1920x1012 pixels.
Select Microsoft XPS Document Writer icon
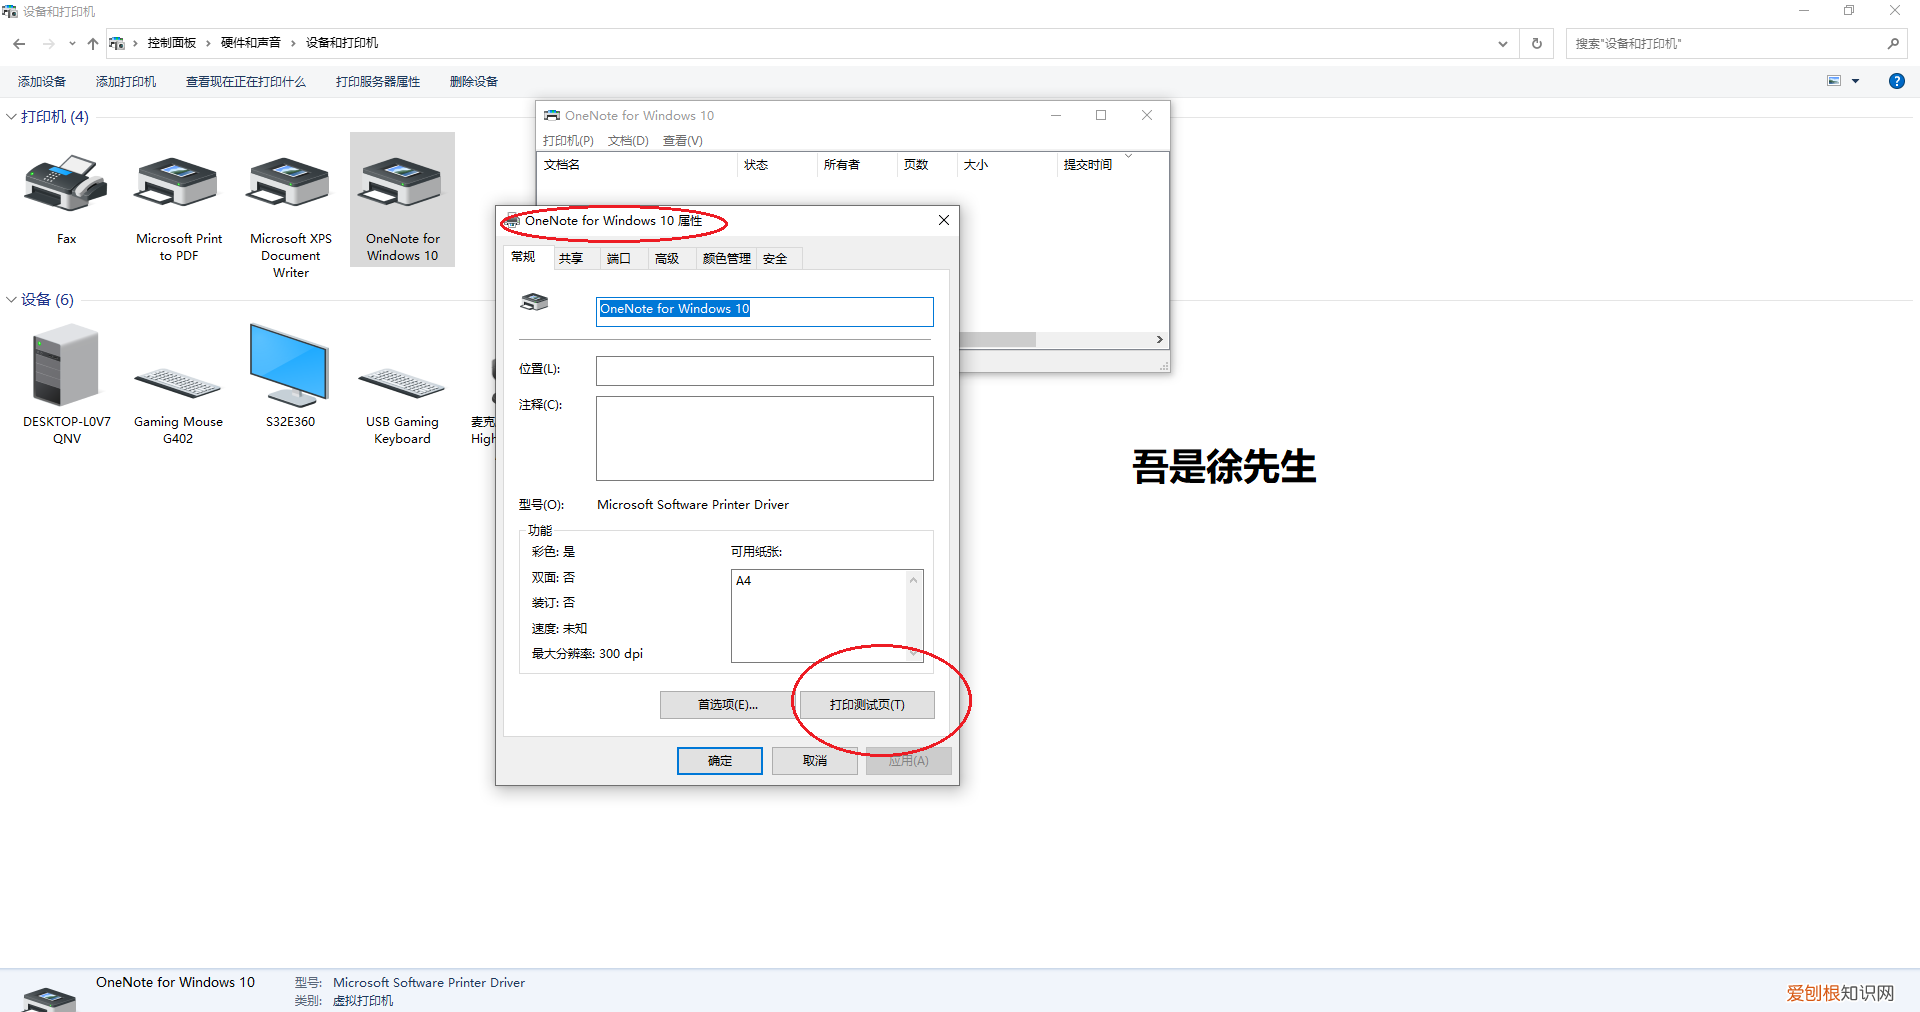290,186
